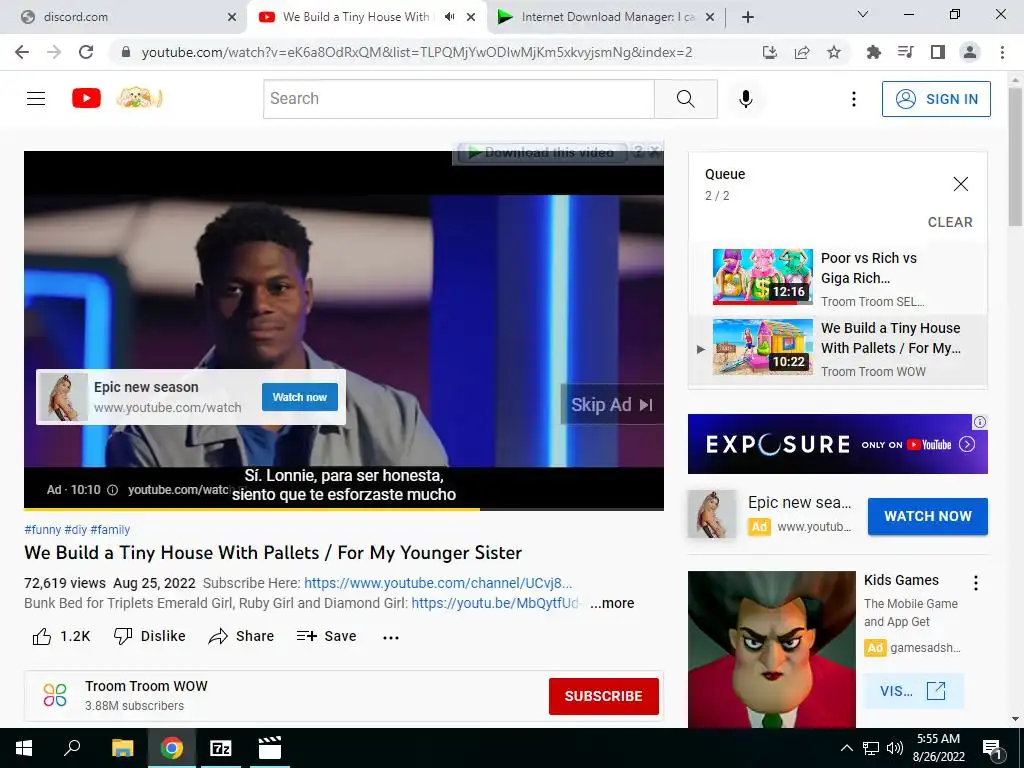Open the Chrome extensions puzzle icon
This screenshot has height=768, width=1024.
click(x=874, y=52)
